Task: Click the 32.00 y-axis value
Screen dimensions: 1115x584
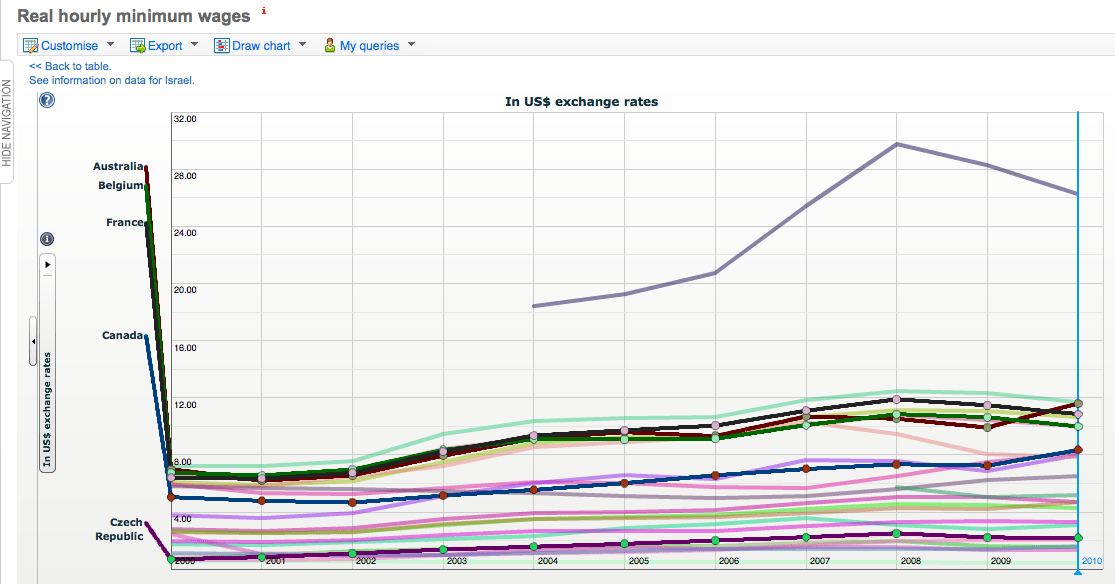Action: pos(185,119)
